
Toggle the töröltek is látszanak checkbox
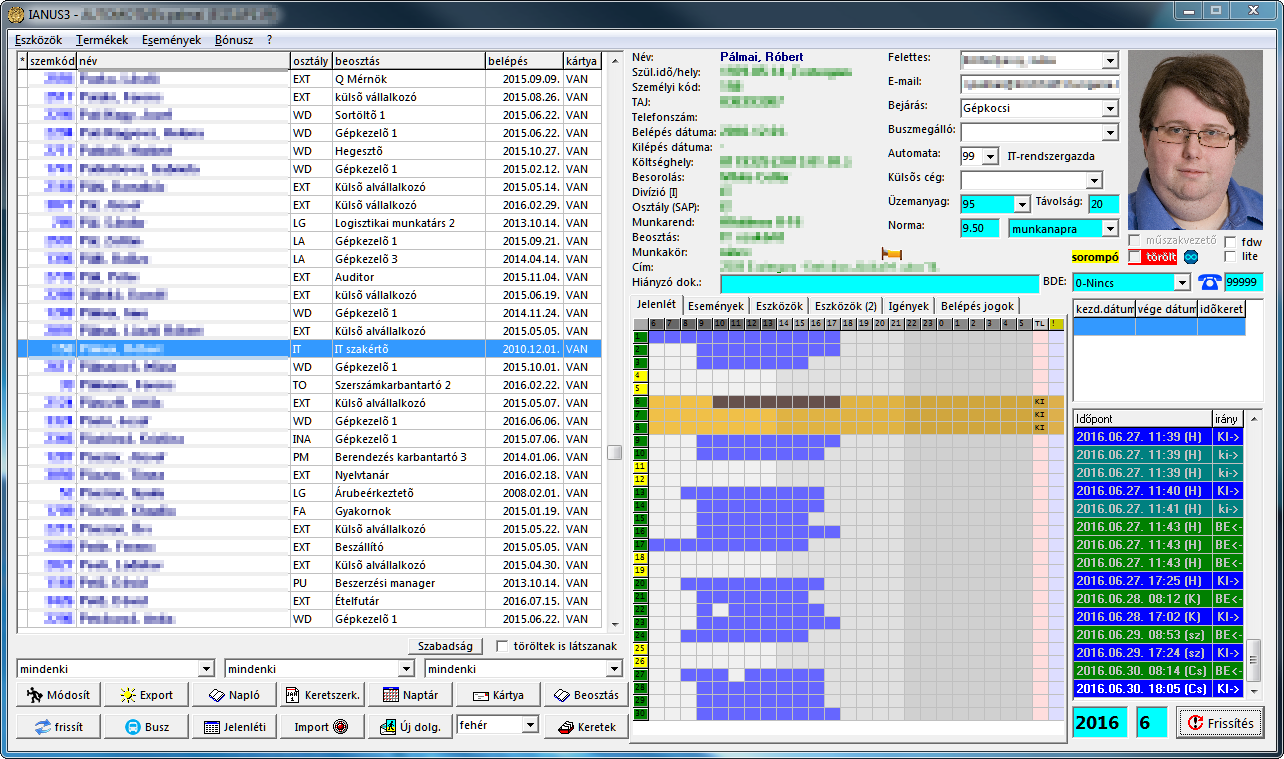coord(503,646)
